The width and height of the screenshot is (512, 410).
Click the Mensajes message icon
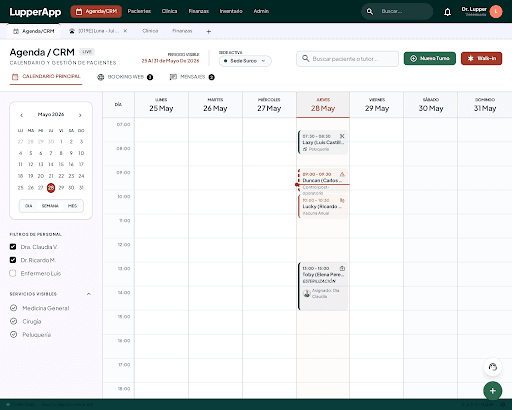click(x=173, y=77)
